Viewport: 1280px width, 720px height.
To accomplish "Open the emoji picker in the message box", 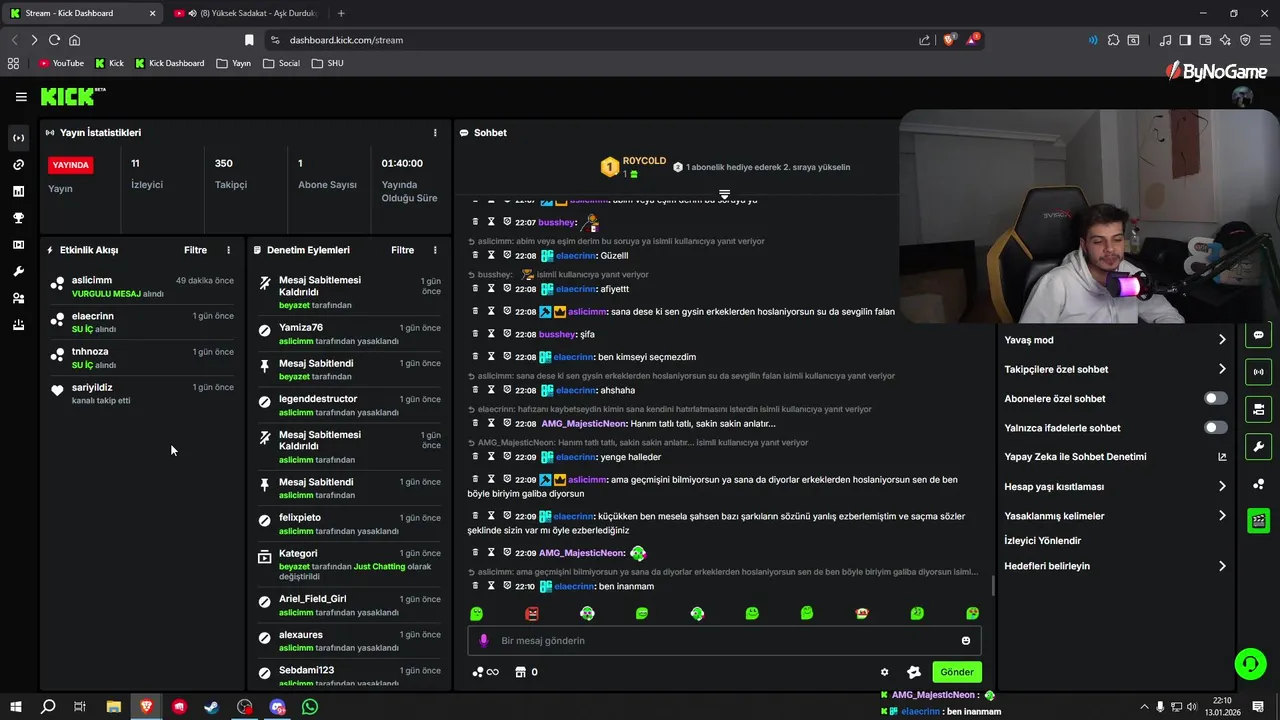I will point(966,641).
